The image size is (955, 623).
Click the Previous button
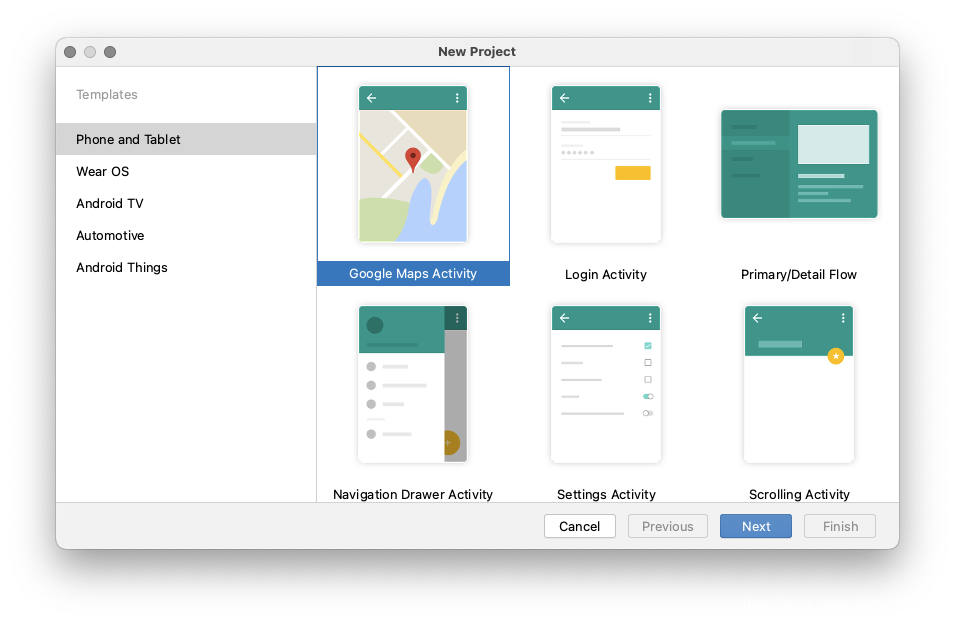point(667,526)
